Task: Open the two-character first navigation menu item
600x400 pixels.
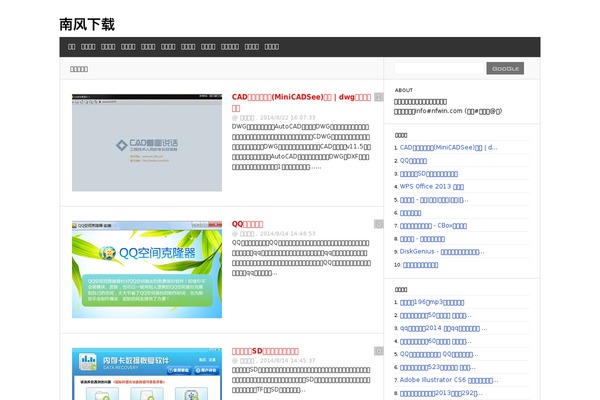Action: (x=72, y=47)
